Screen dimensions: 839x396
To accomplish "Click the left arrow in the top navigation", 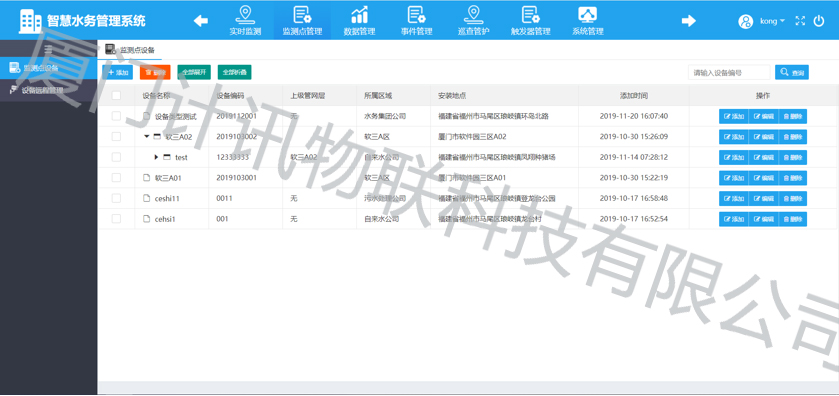I will click(201, 21).
